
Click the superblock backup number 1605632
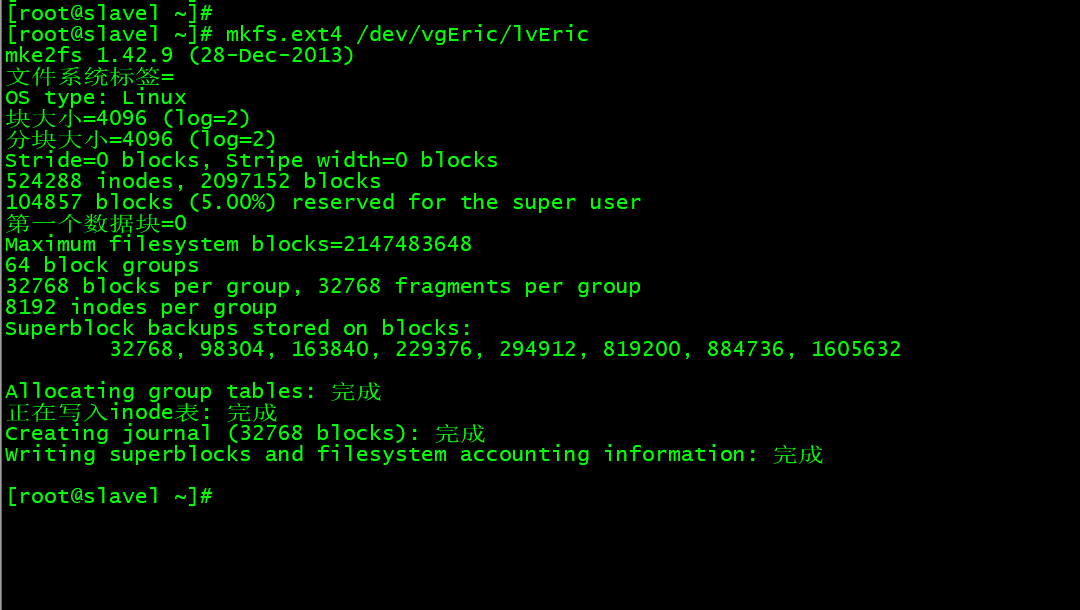pyautogui.click(x=856, y=350)
